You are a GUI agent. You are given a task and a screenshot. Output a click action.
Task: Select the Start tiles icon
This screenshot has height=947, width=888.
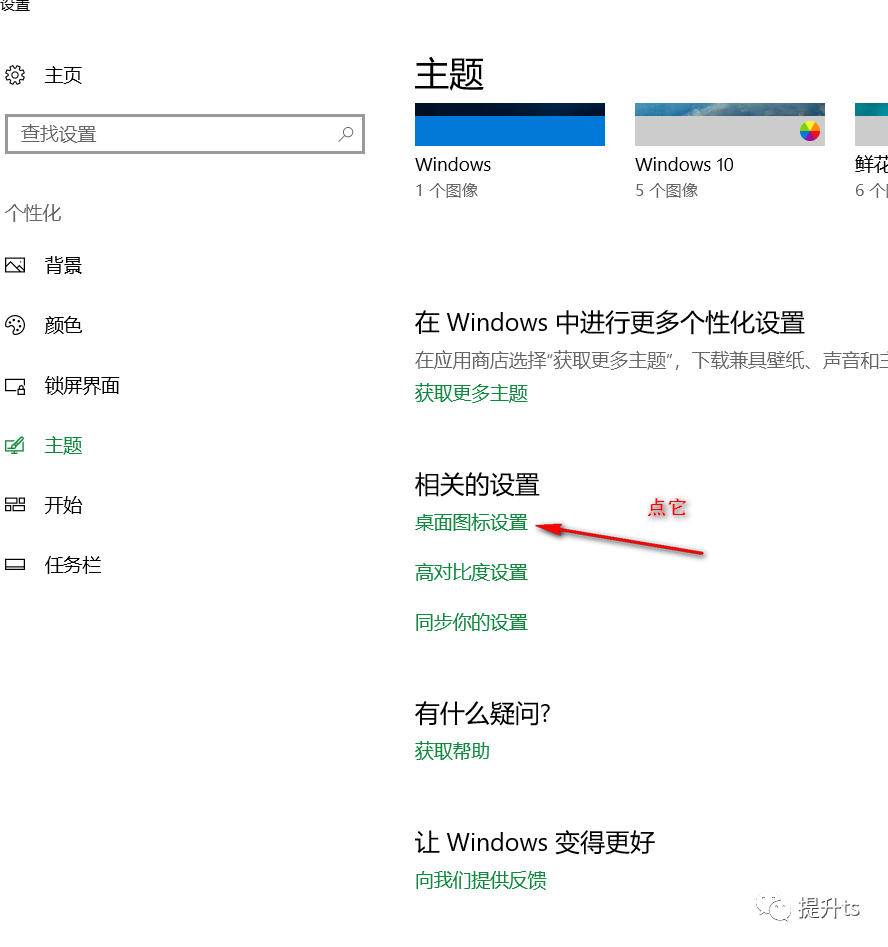tap(15, 505)
